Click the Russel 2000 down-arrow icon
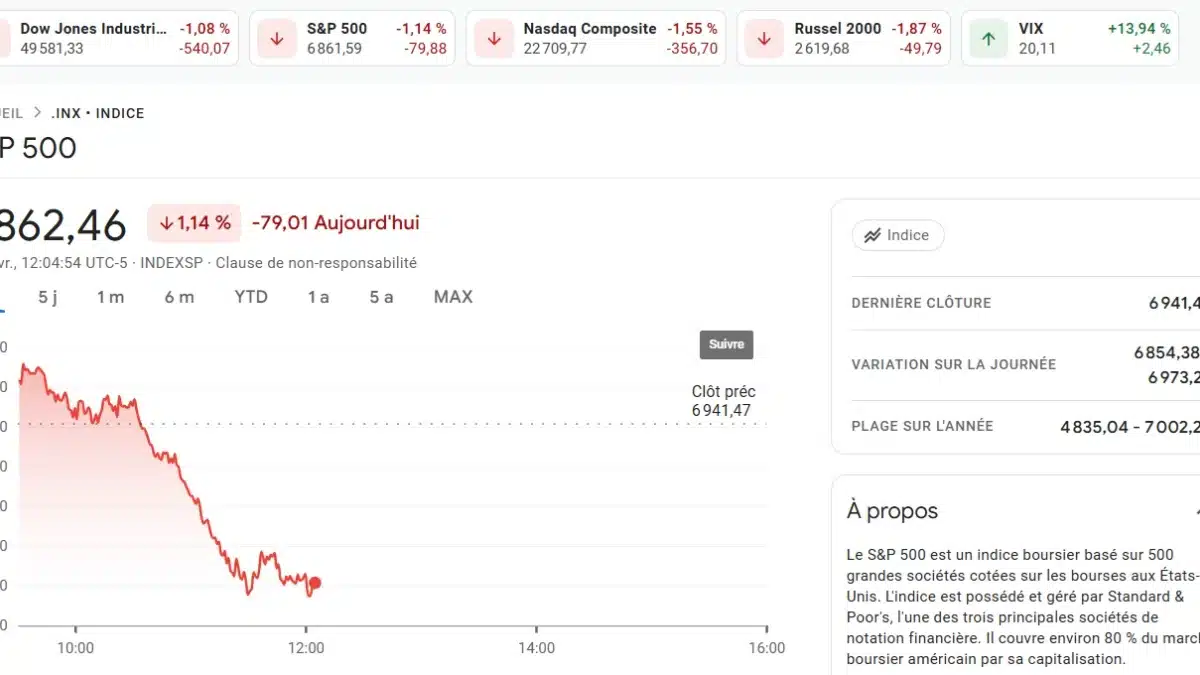Image resolution: width=1200 pixels, height=675 pixels. [763, 37]
